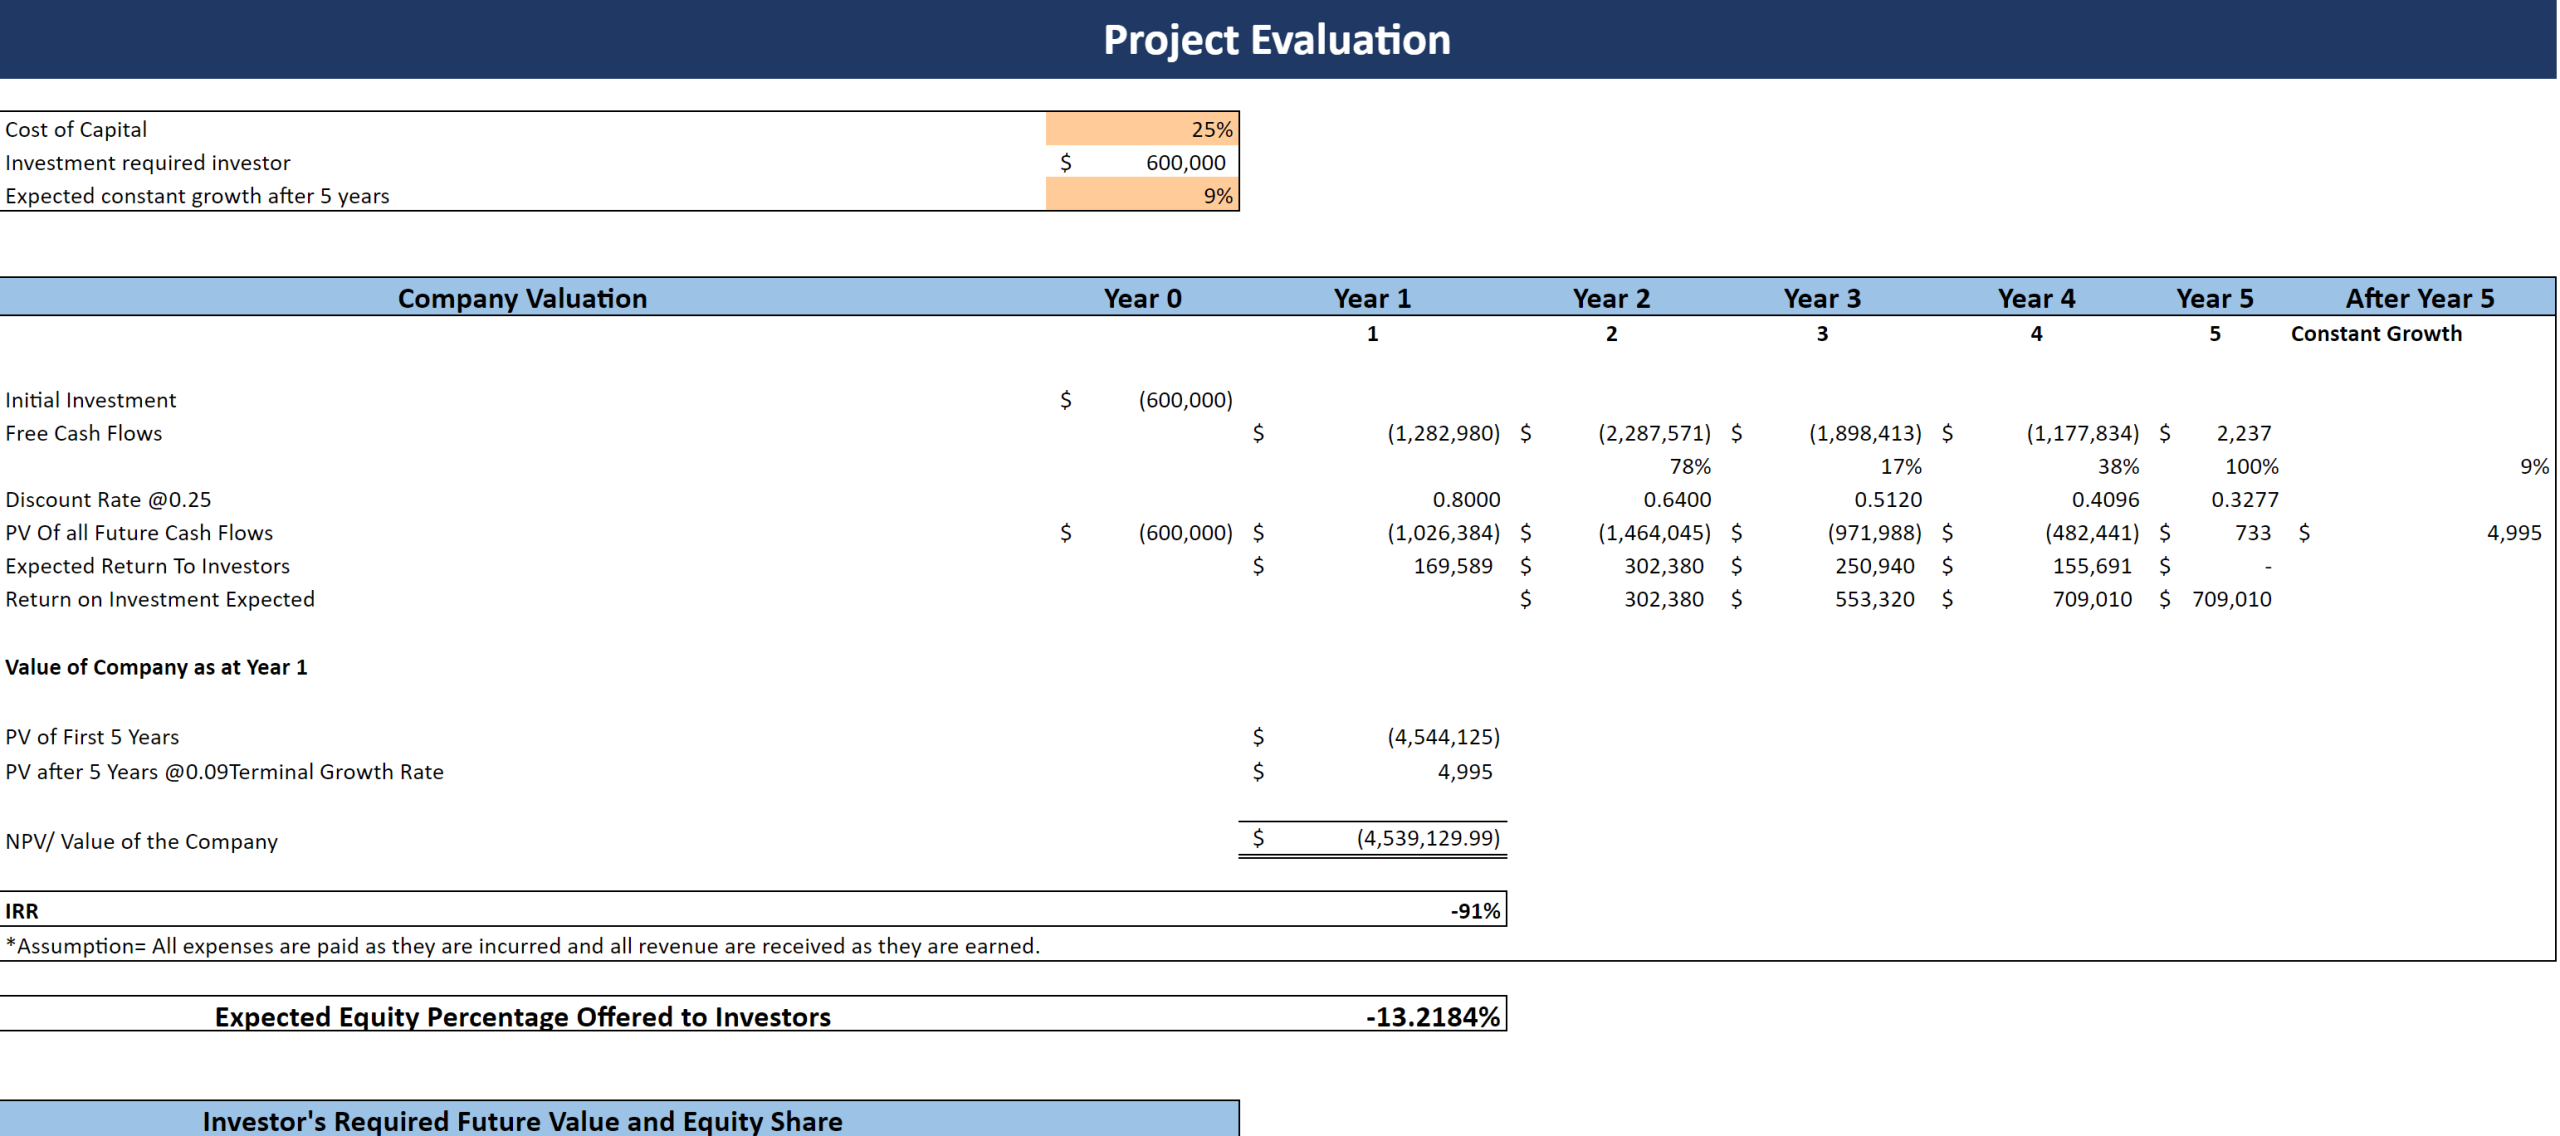Select PV of First 5 Years value (4,544,125)
This screenshot has height=1136, width=2560.
coord(1442,737)
